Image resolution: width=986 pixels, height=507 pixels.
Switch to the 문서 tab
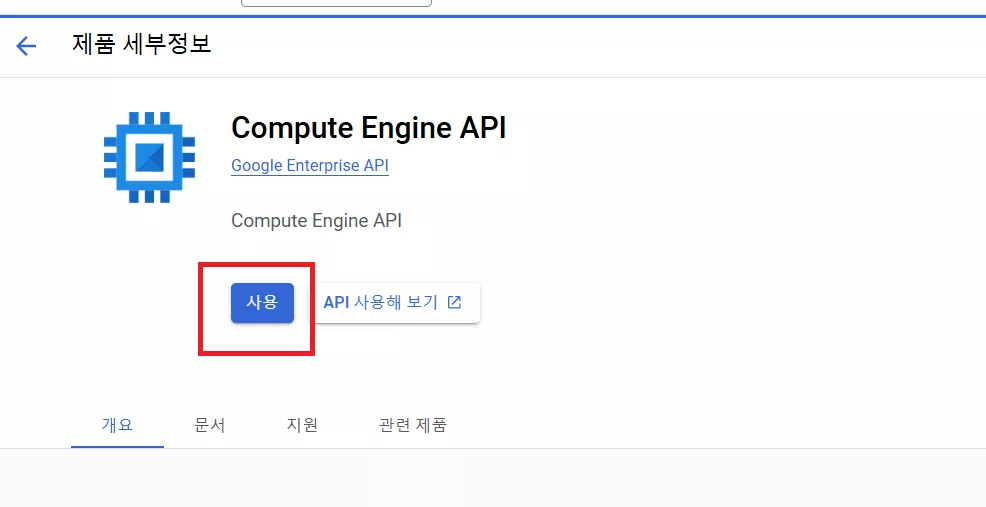click(x=209, y=425)
